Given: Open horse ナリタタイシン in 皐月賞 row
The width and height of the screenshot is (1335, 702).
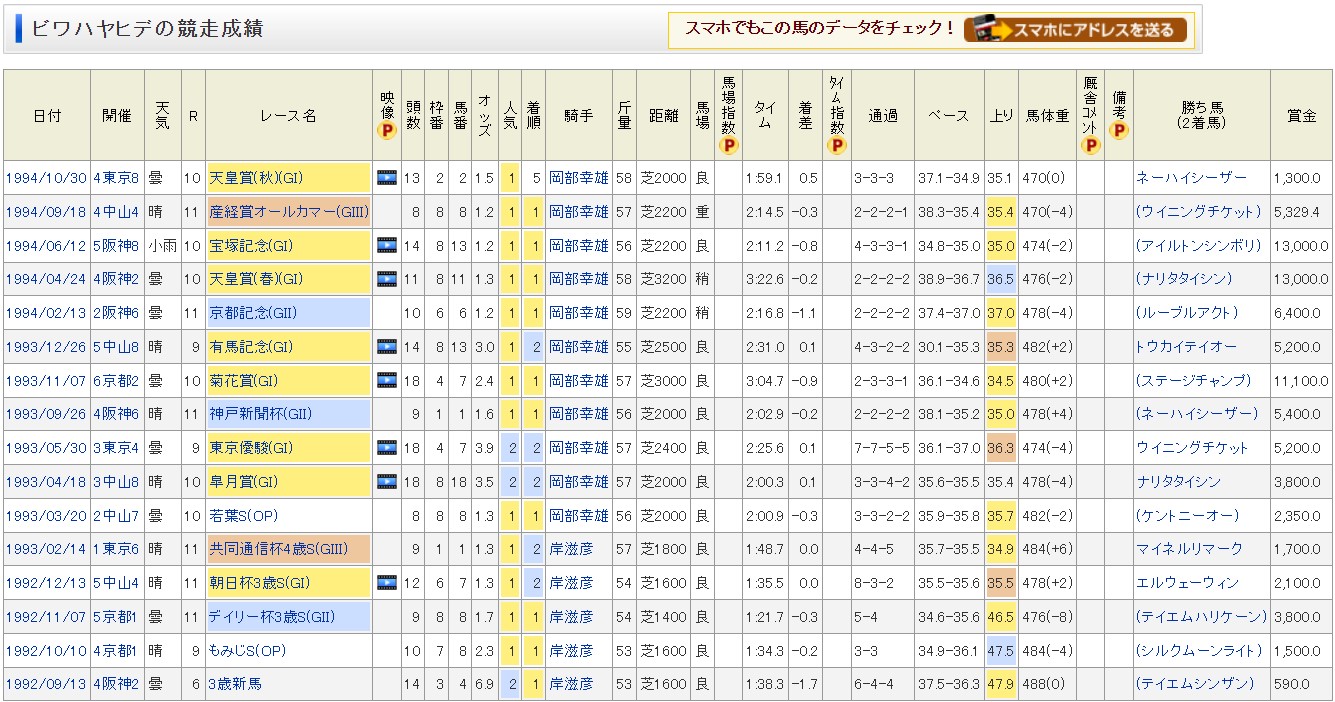Looking at the screenshot, I should (x=1178, y=482).
